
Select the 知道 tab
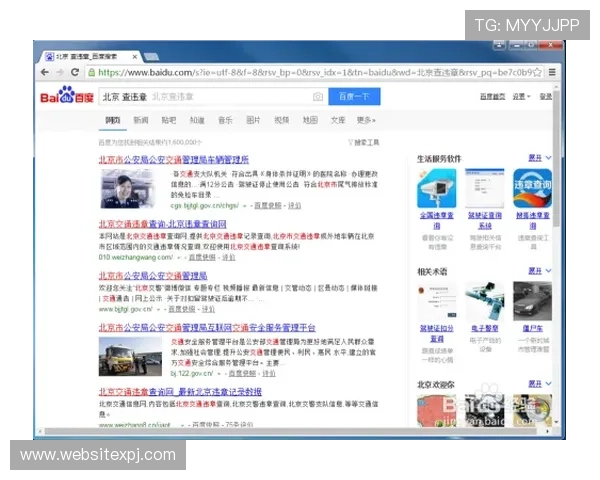(197, 120)
